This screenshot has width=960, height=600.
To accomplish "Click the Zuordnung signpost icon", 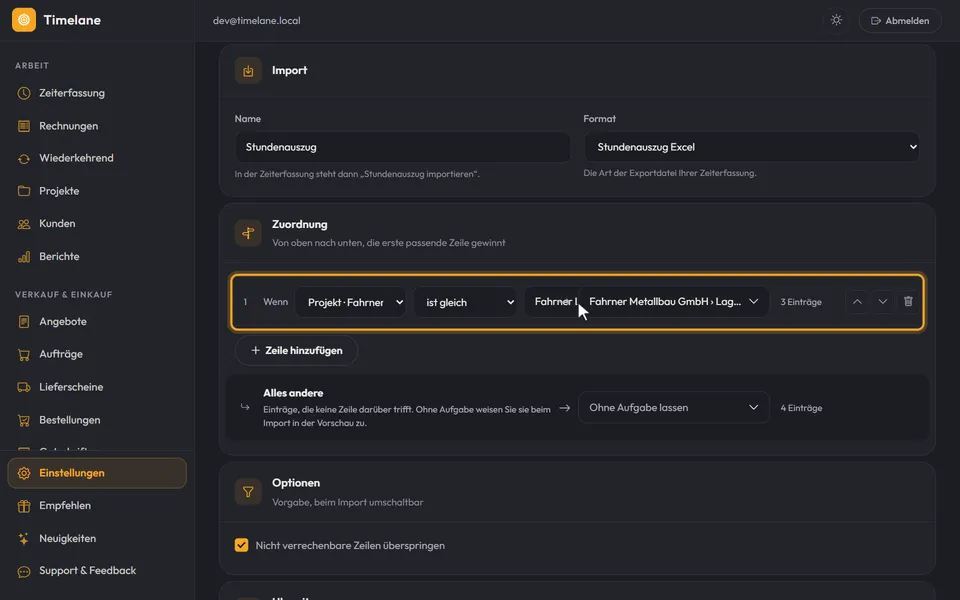I will 248,233.
